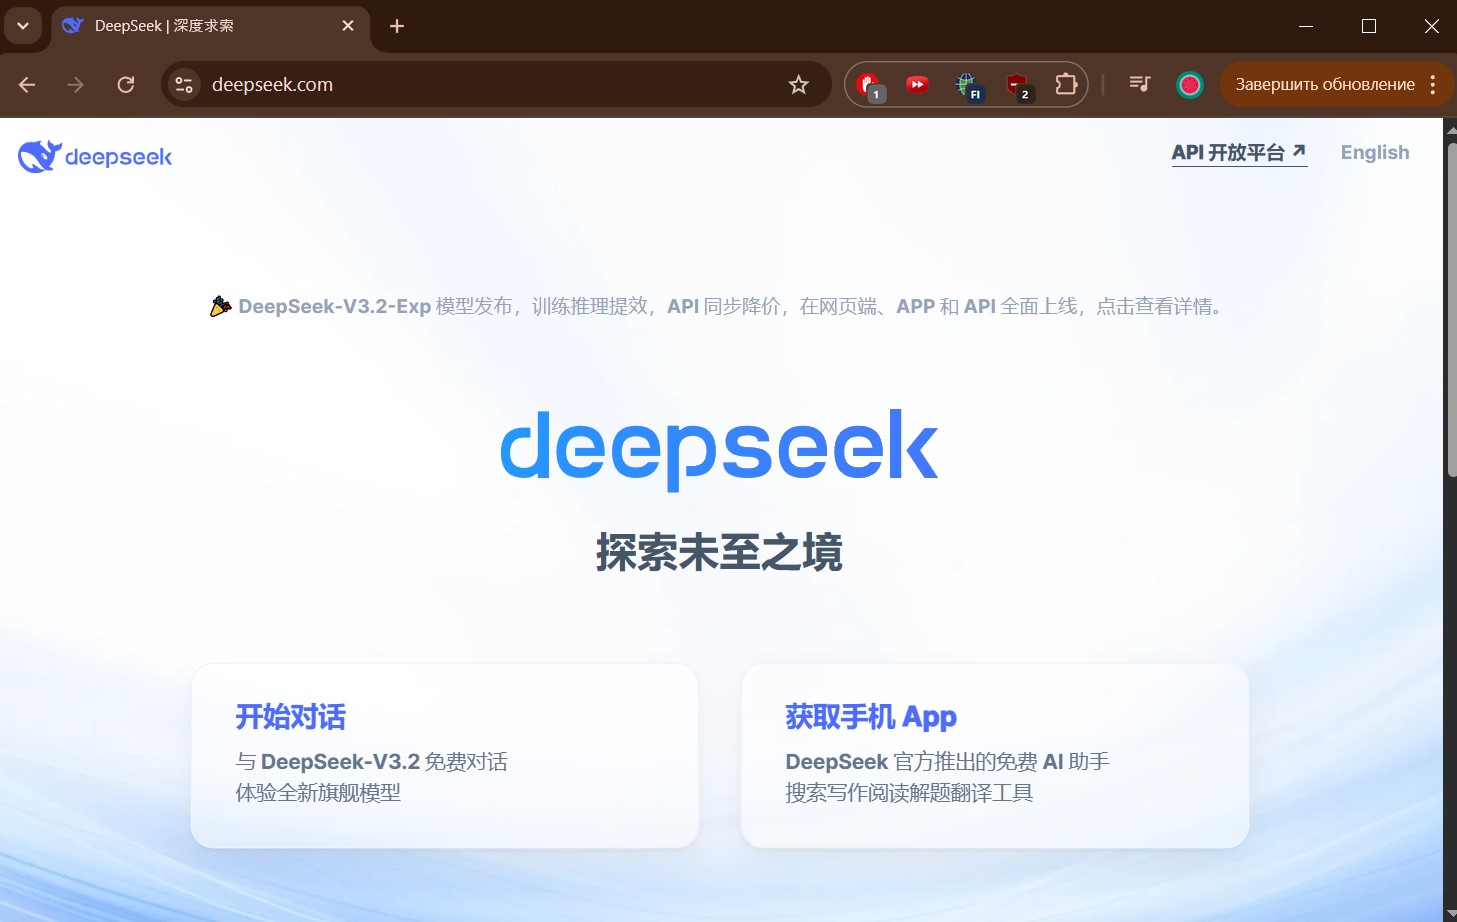This screenshot has width=1457, height=922.
Task: Expand the tab search dropdown arrow
Action: [23, 26]
